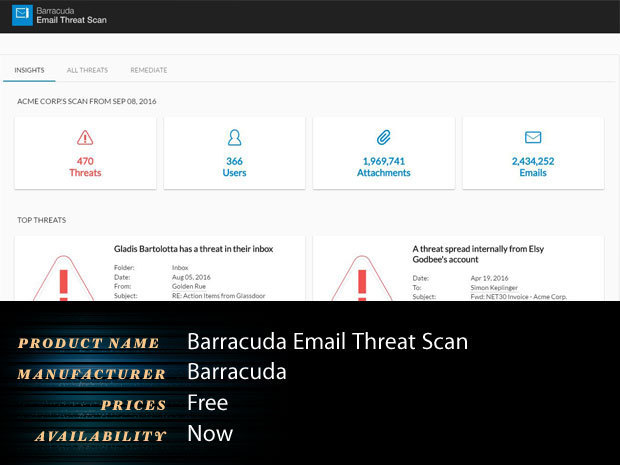620x465 pixels.
Task: Click the 'Now' availability value
Action: tap(210, 433)
